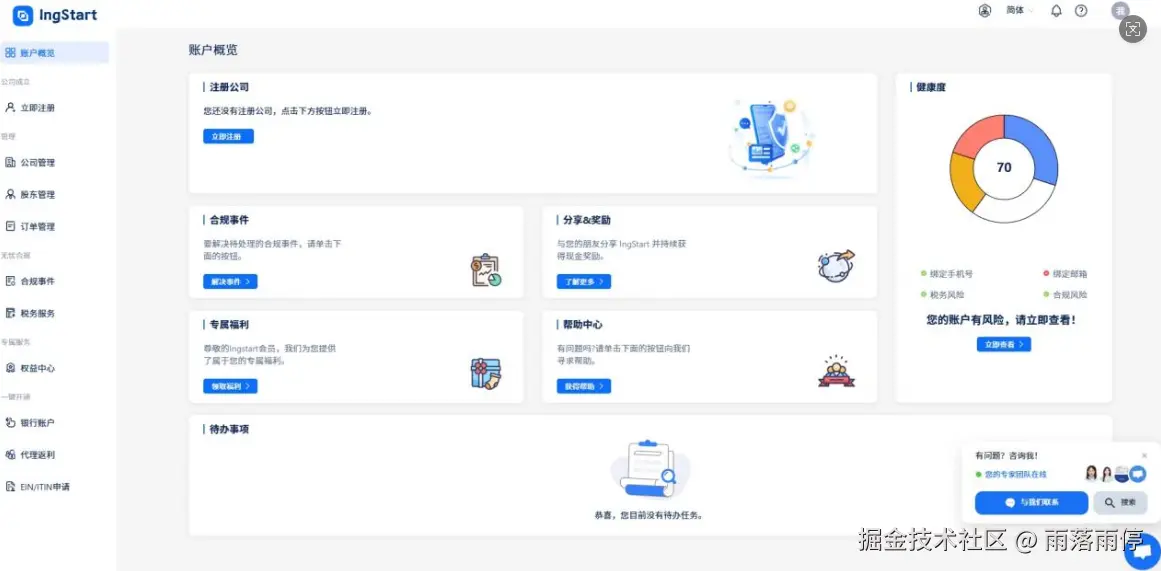Click the empty to-do document illustration
1161x571 pixels.
pos(650,468)
